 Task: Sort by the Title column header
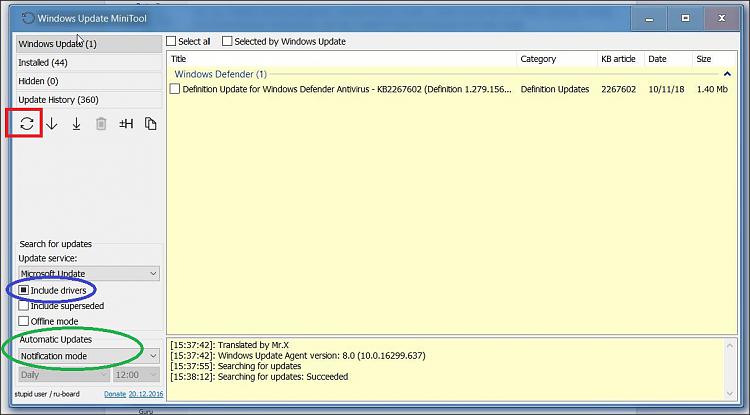click(342, 59)
